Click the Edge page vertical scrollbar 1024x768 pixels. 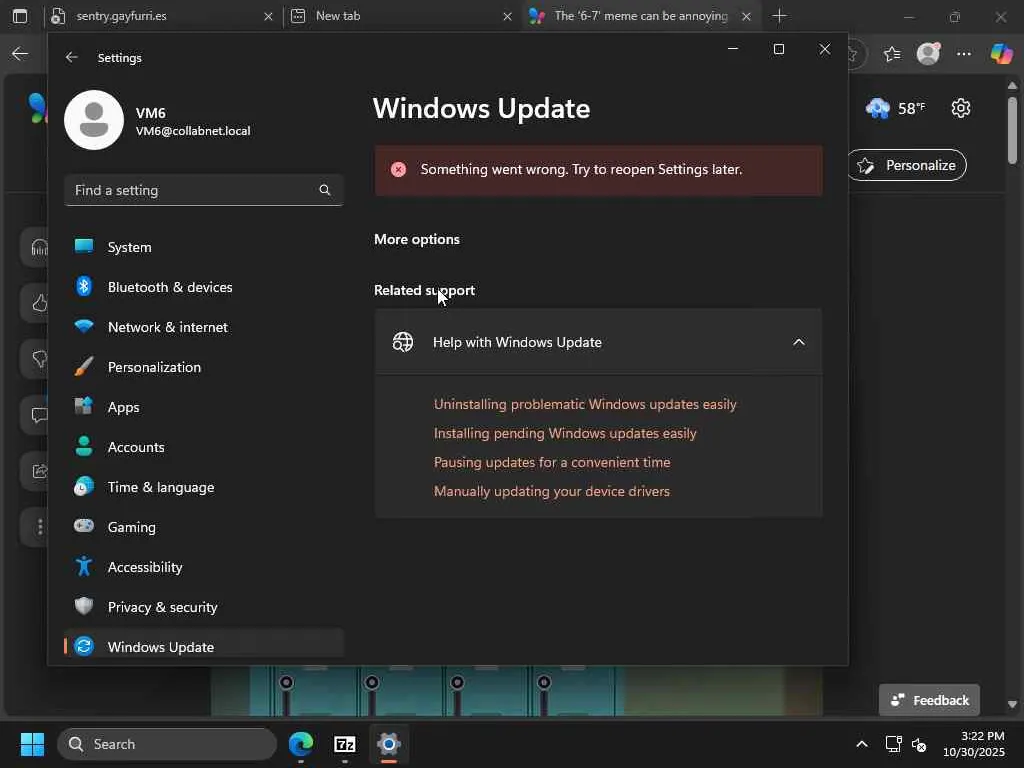click(1012, 131)
